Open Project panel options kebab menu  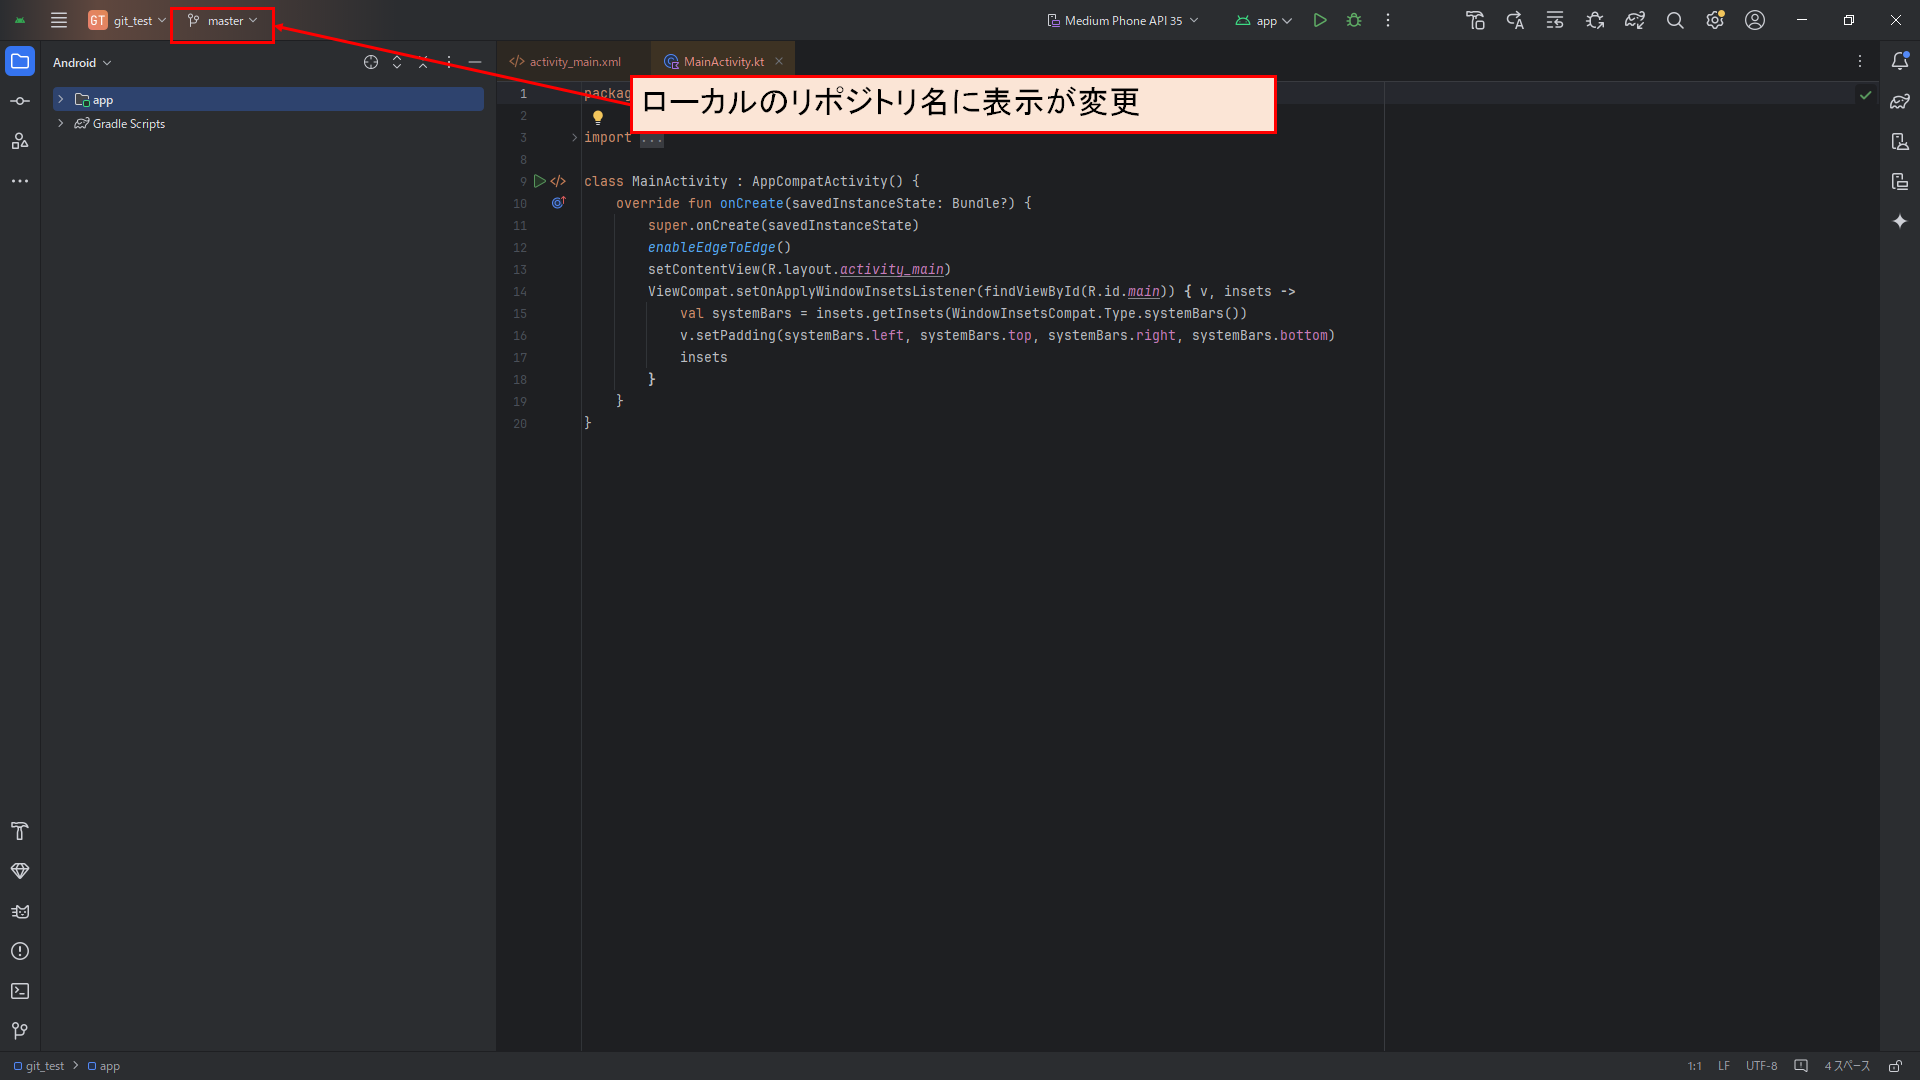pos(449,62)
